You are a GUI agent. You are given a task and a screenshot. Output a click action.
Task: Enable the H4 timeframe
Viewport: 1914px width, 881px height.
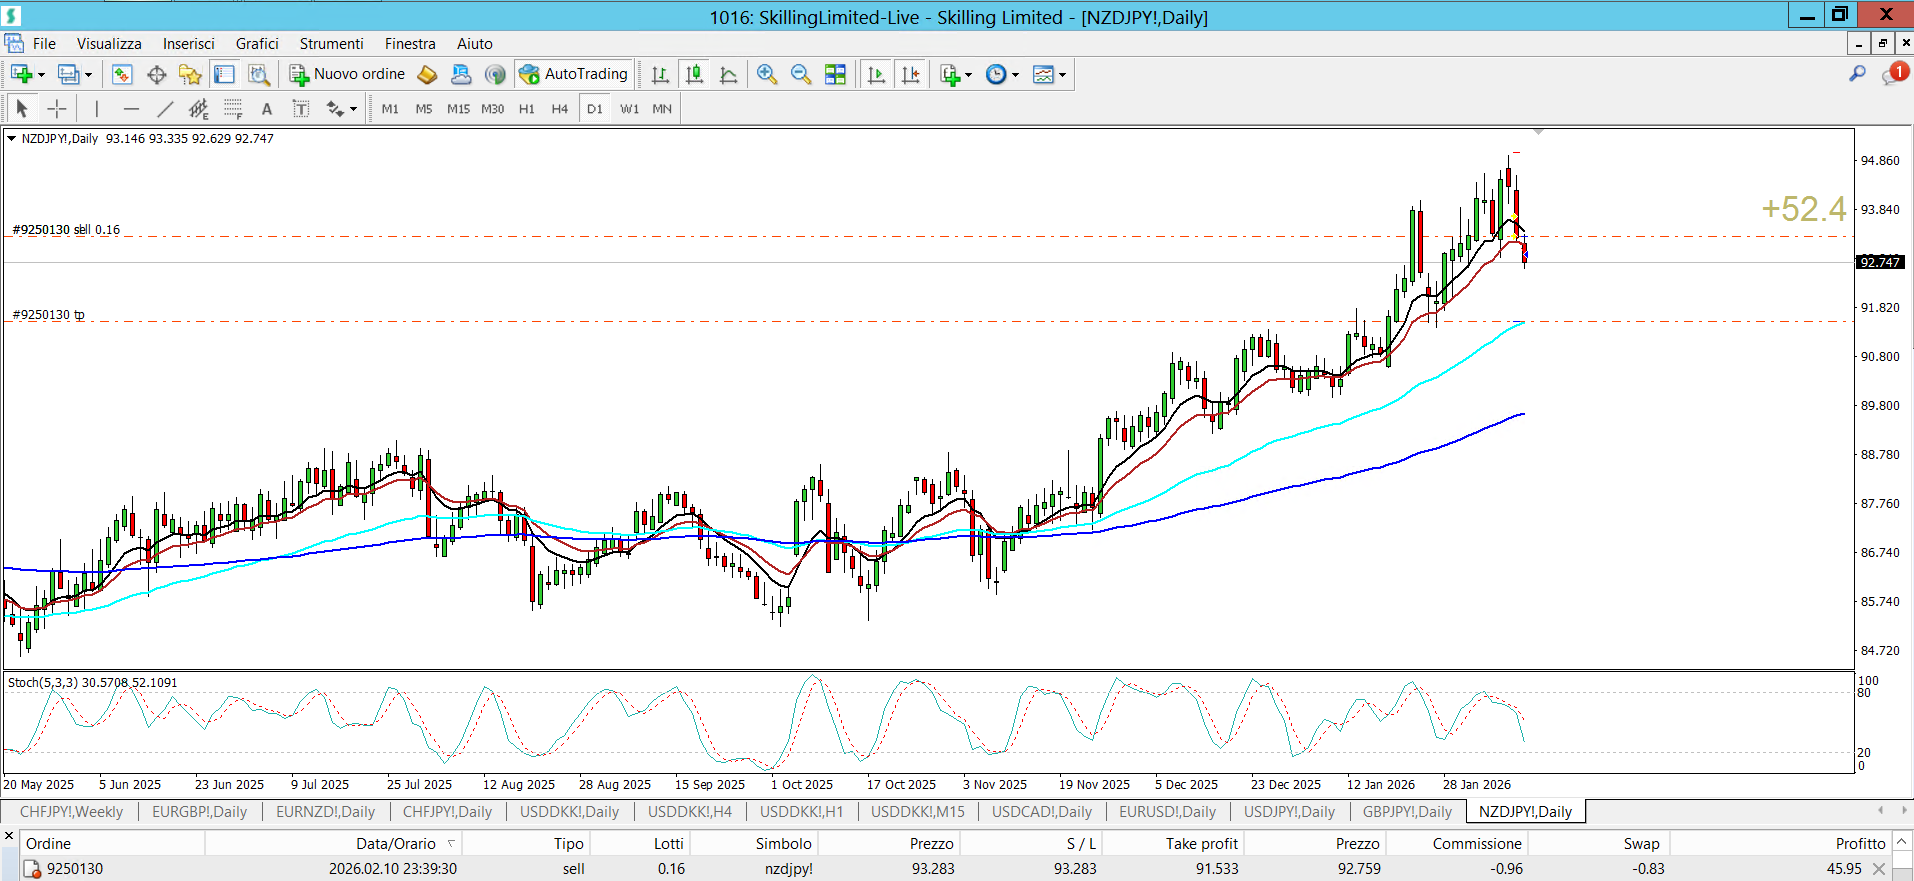point(559,109)
